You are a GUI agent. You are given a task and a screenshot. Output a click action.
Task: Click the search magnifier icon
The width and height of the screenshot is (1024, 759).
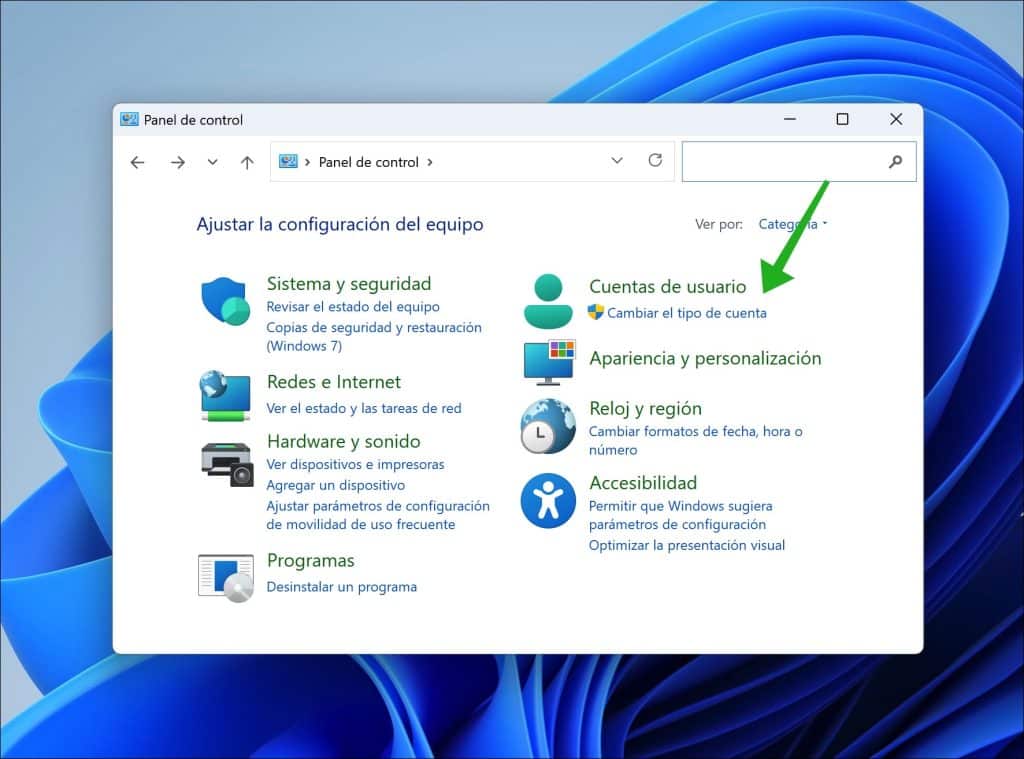pyautogui.click(x=895, y=161)
